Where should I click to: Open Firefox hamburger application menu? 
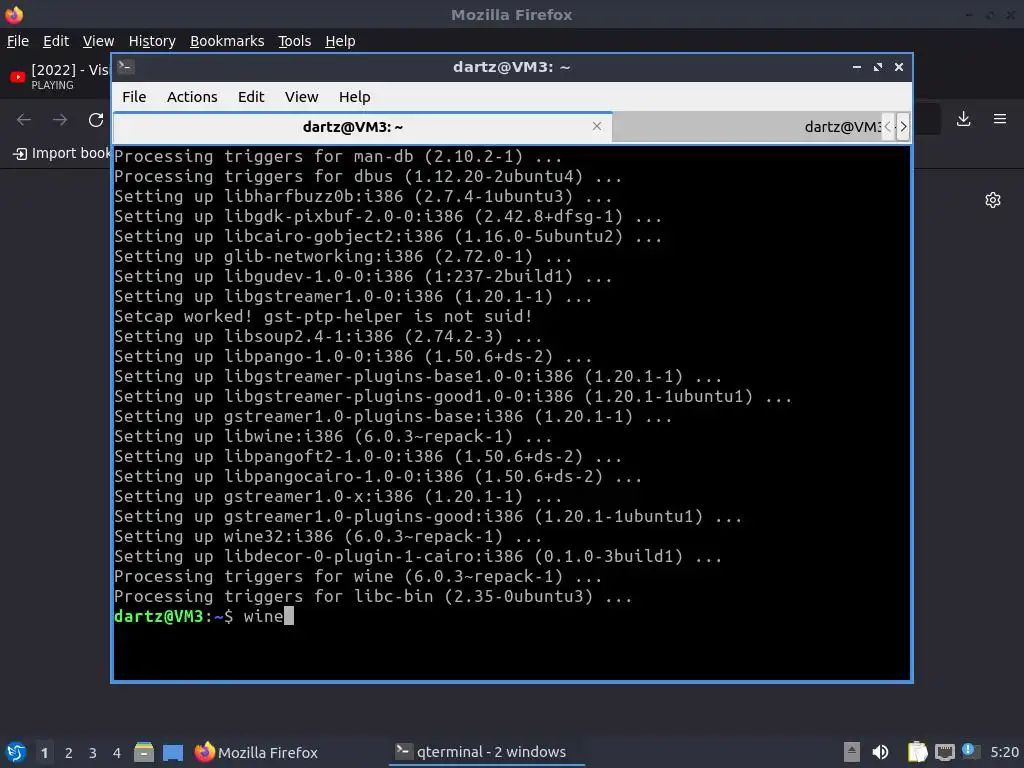tap(1000, 119)
